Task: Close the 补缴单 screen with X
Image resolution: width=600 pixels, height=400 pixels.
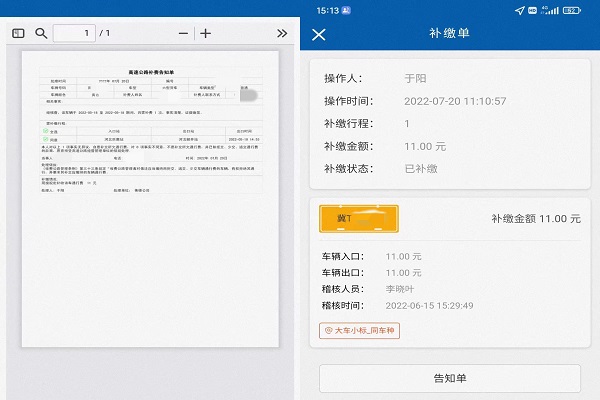Action: 319,35
